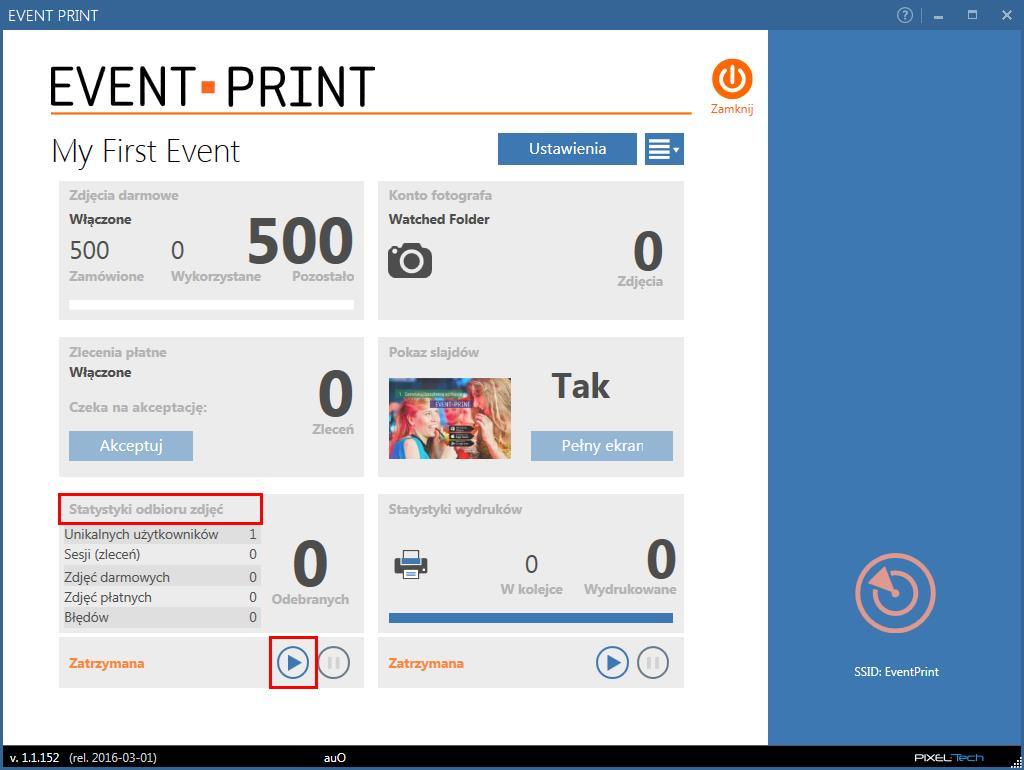
Task: Click the Watched Folder label
Action: tap(439, 219)
